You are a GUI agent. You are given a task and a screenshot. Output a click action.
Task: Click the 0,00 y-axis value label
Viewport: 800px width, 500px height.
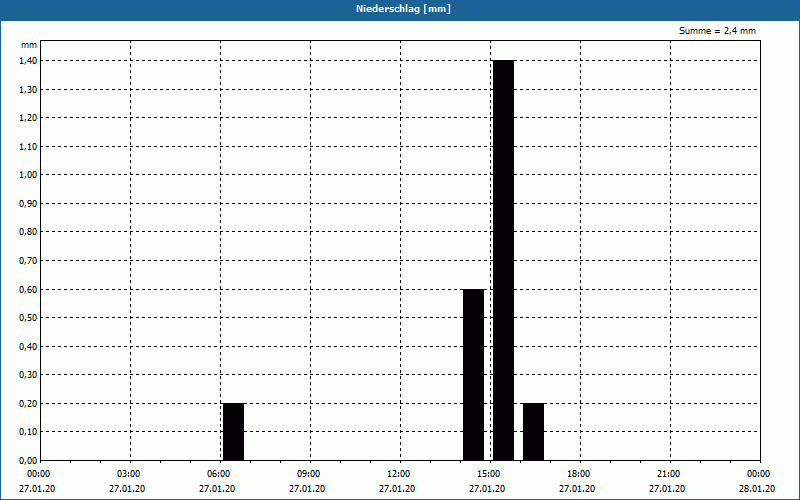(x=28, y=461)
